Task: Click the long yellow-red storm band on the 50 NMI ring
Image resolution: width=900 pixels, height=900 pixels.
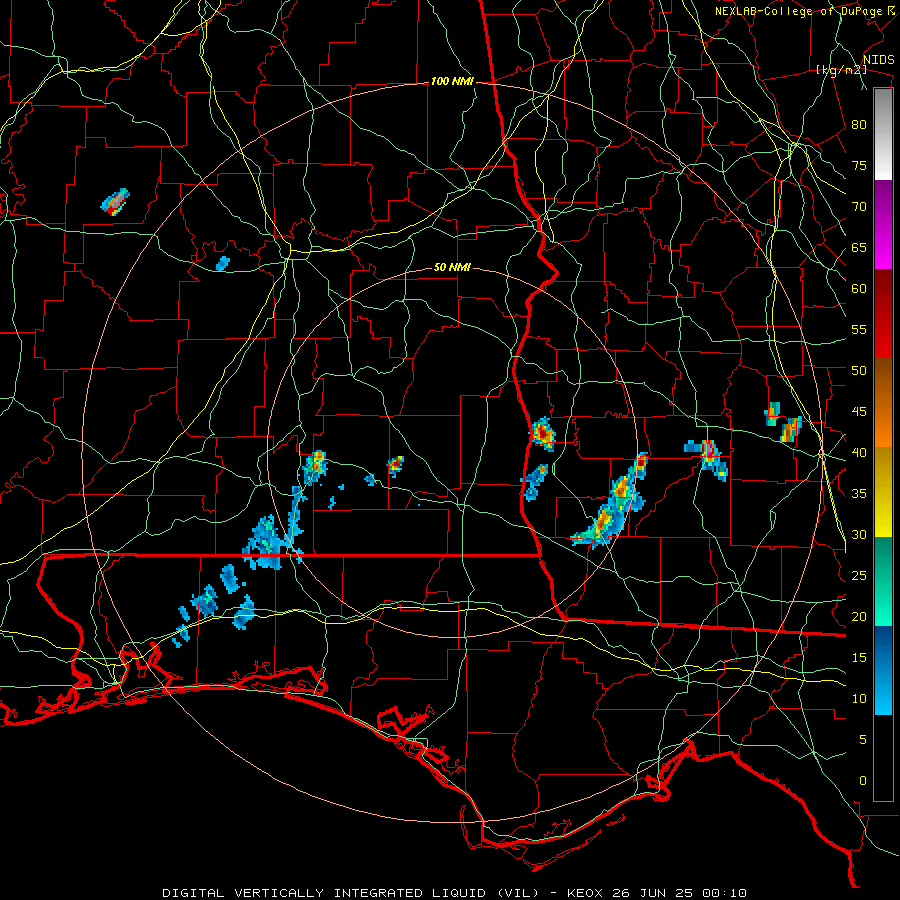Action: 611,501
